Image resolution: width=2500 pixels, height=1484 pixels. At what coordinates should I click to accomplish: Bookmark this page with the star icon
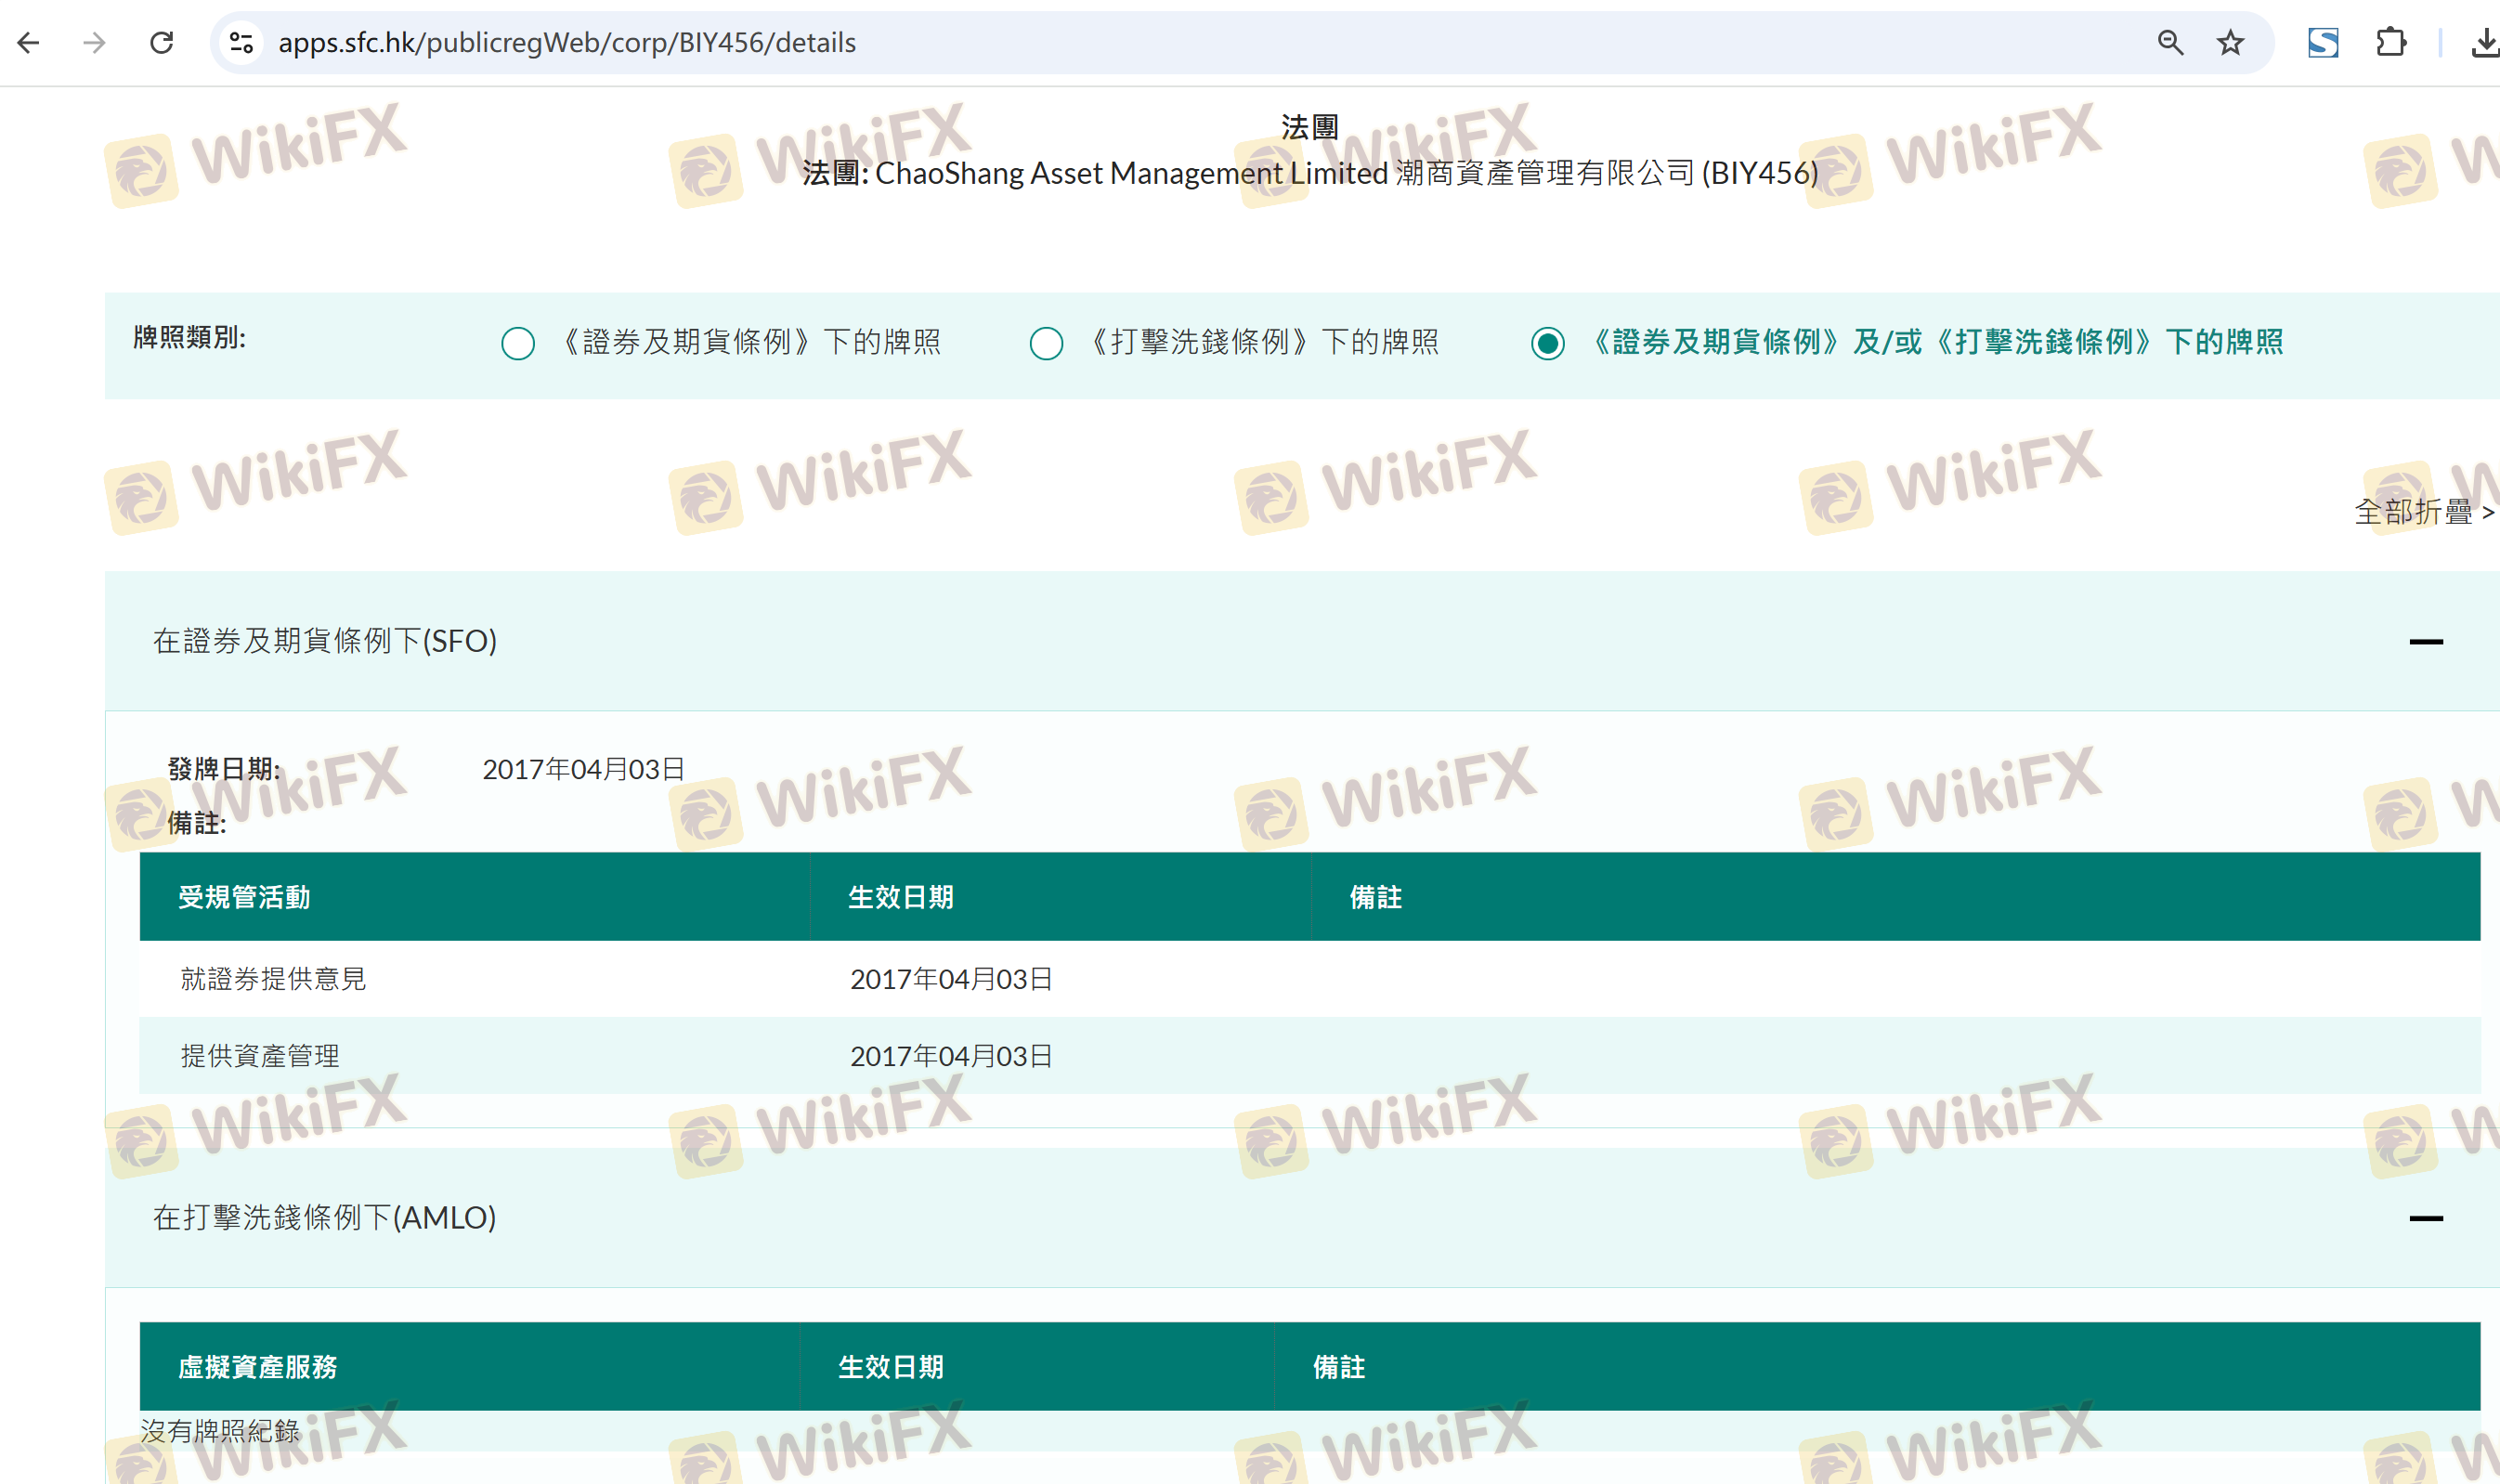[x=2230, y=43]
